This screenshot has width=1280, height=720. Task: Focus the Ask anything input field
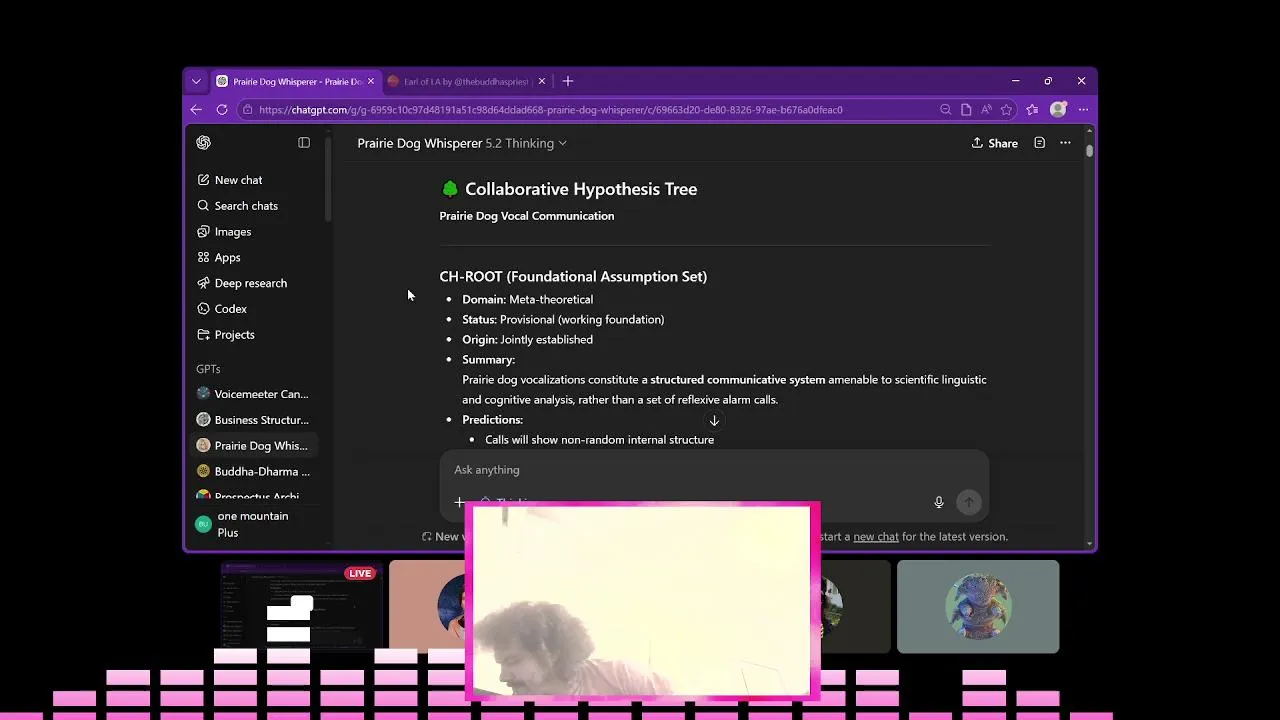(714, 470)
